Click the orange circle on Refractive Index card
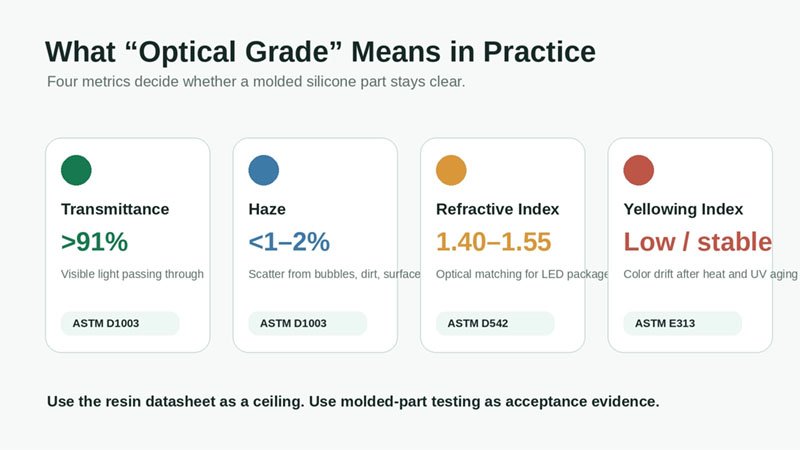This screenshot has width=800, height=450. [451, 170]
